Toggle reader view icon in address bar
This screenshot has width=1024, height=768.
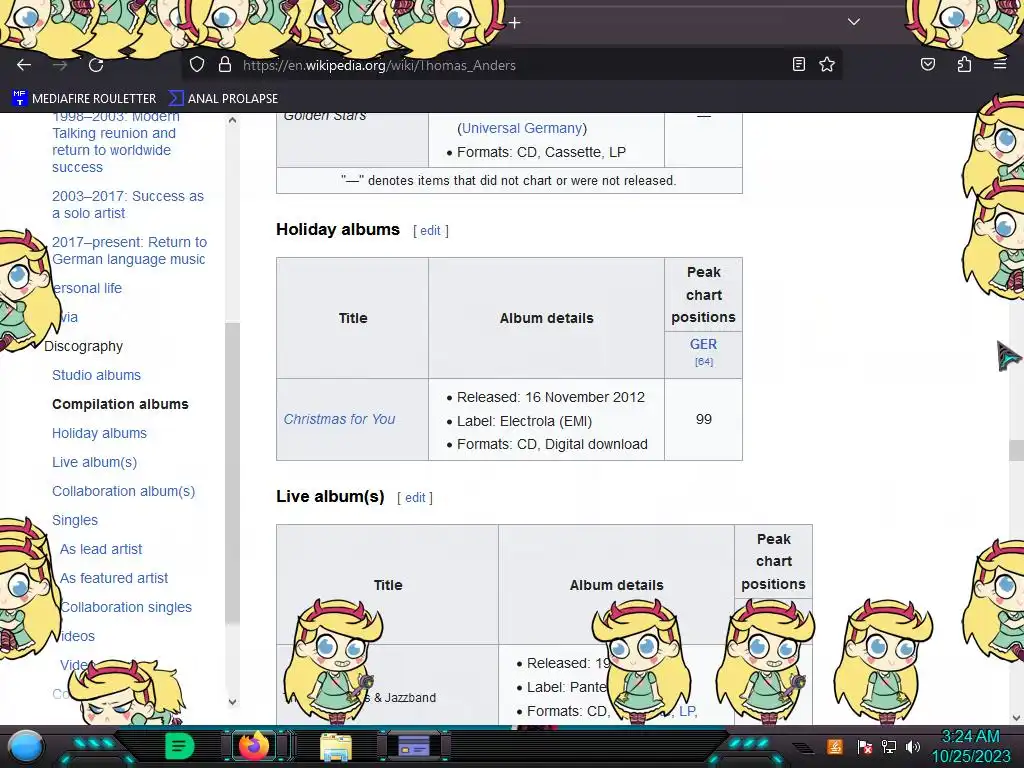tap(799, 64)
